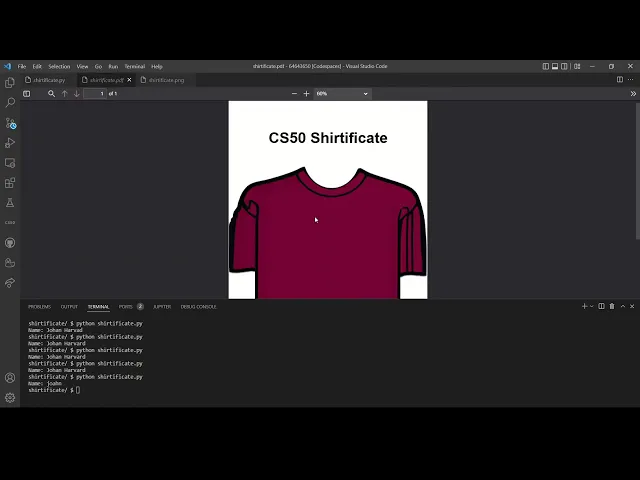Select the Terminal panel tab
The height and width of the screenshot is (480, 640).
[x=98, y=307]
